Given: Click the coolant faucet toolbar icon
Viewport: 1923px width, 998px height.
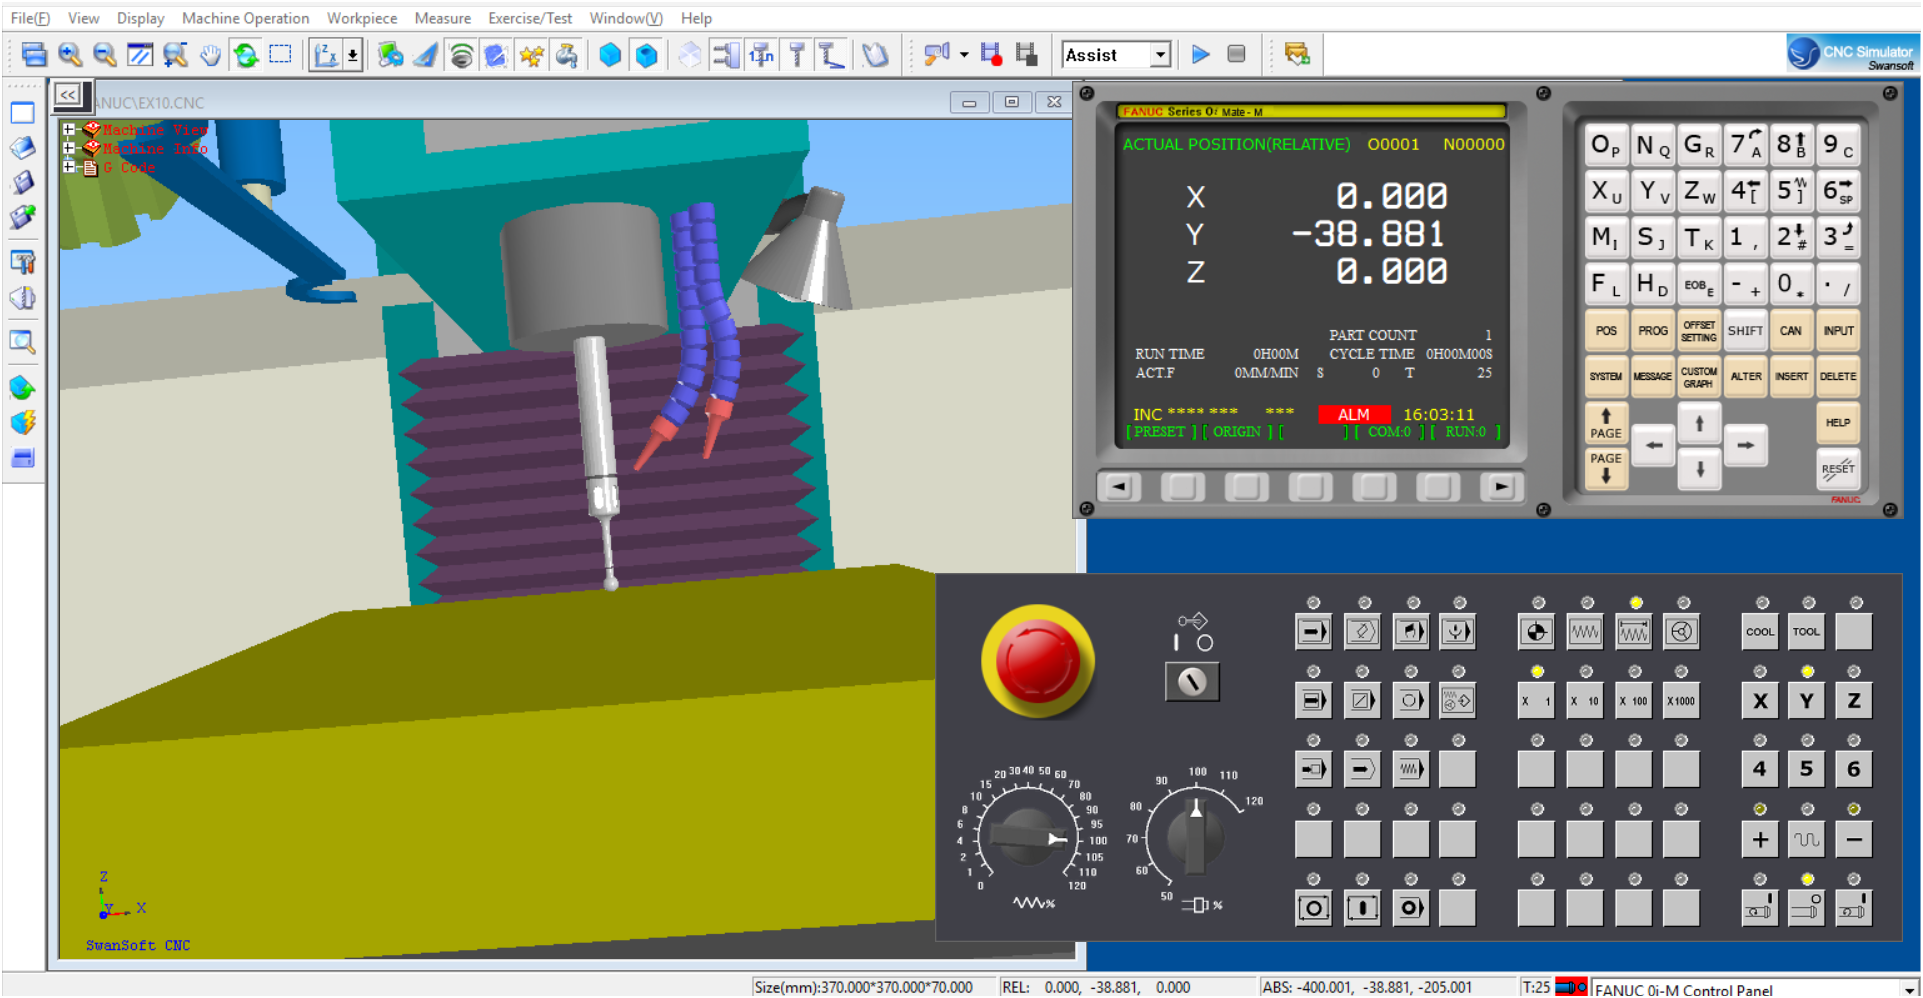Looking at the screenshot, I should 567,55.
